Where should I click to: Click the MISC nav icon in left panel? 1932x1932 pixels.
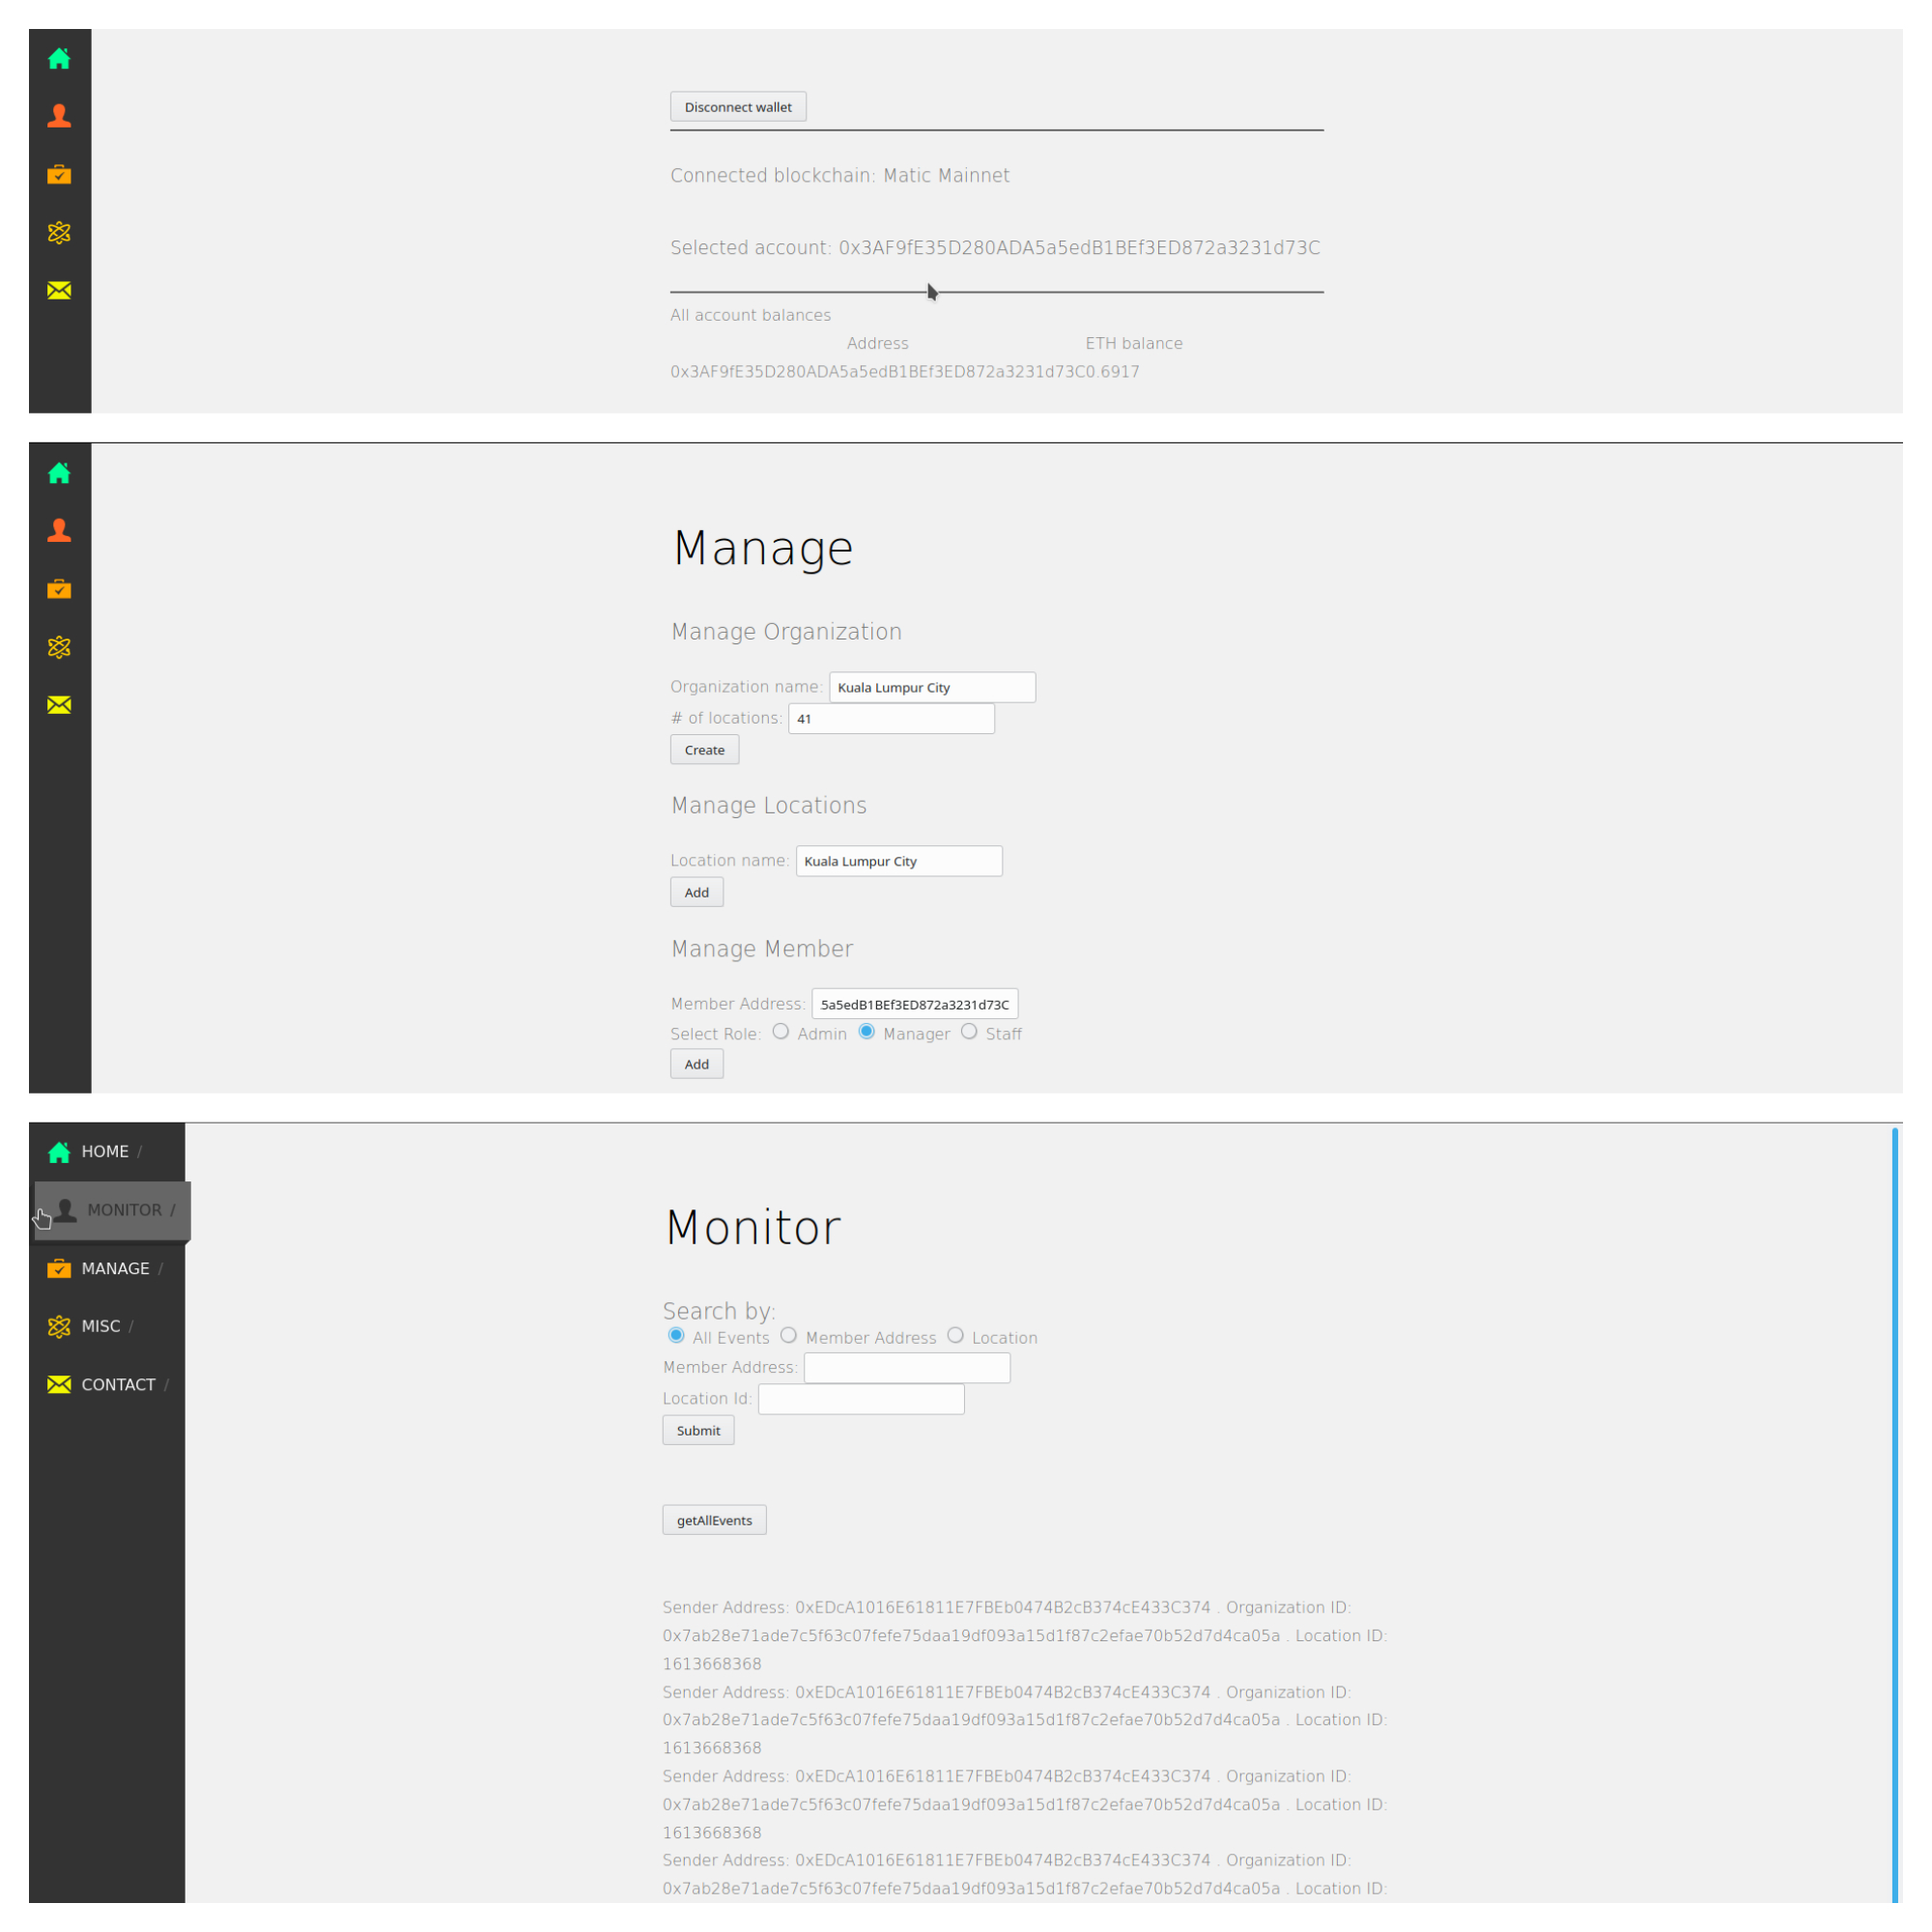(58, 1325)
